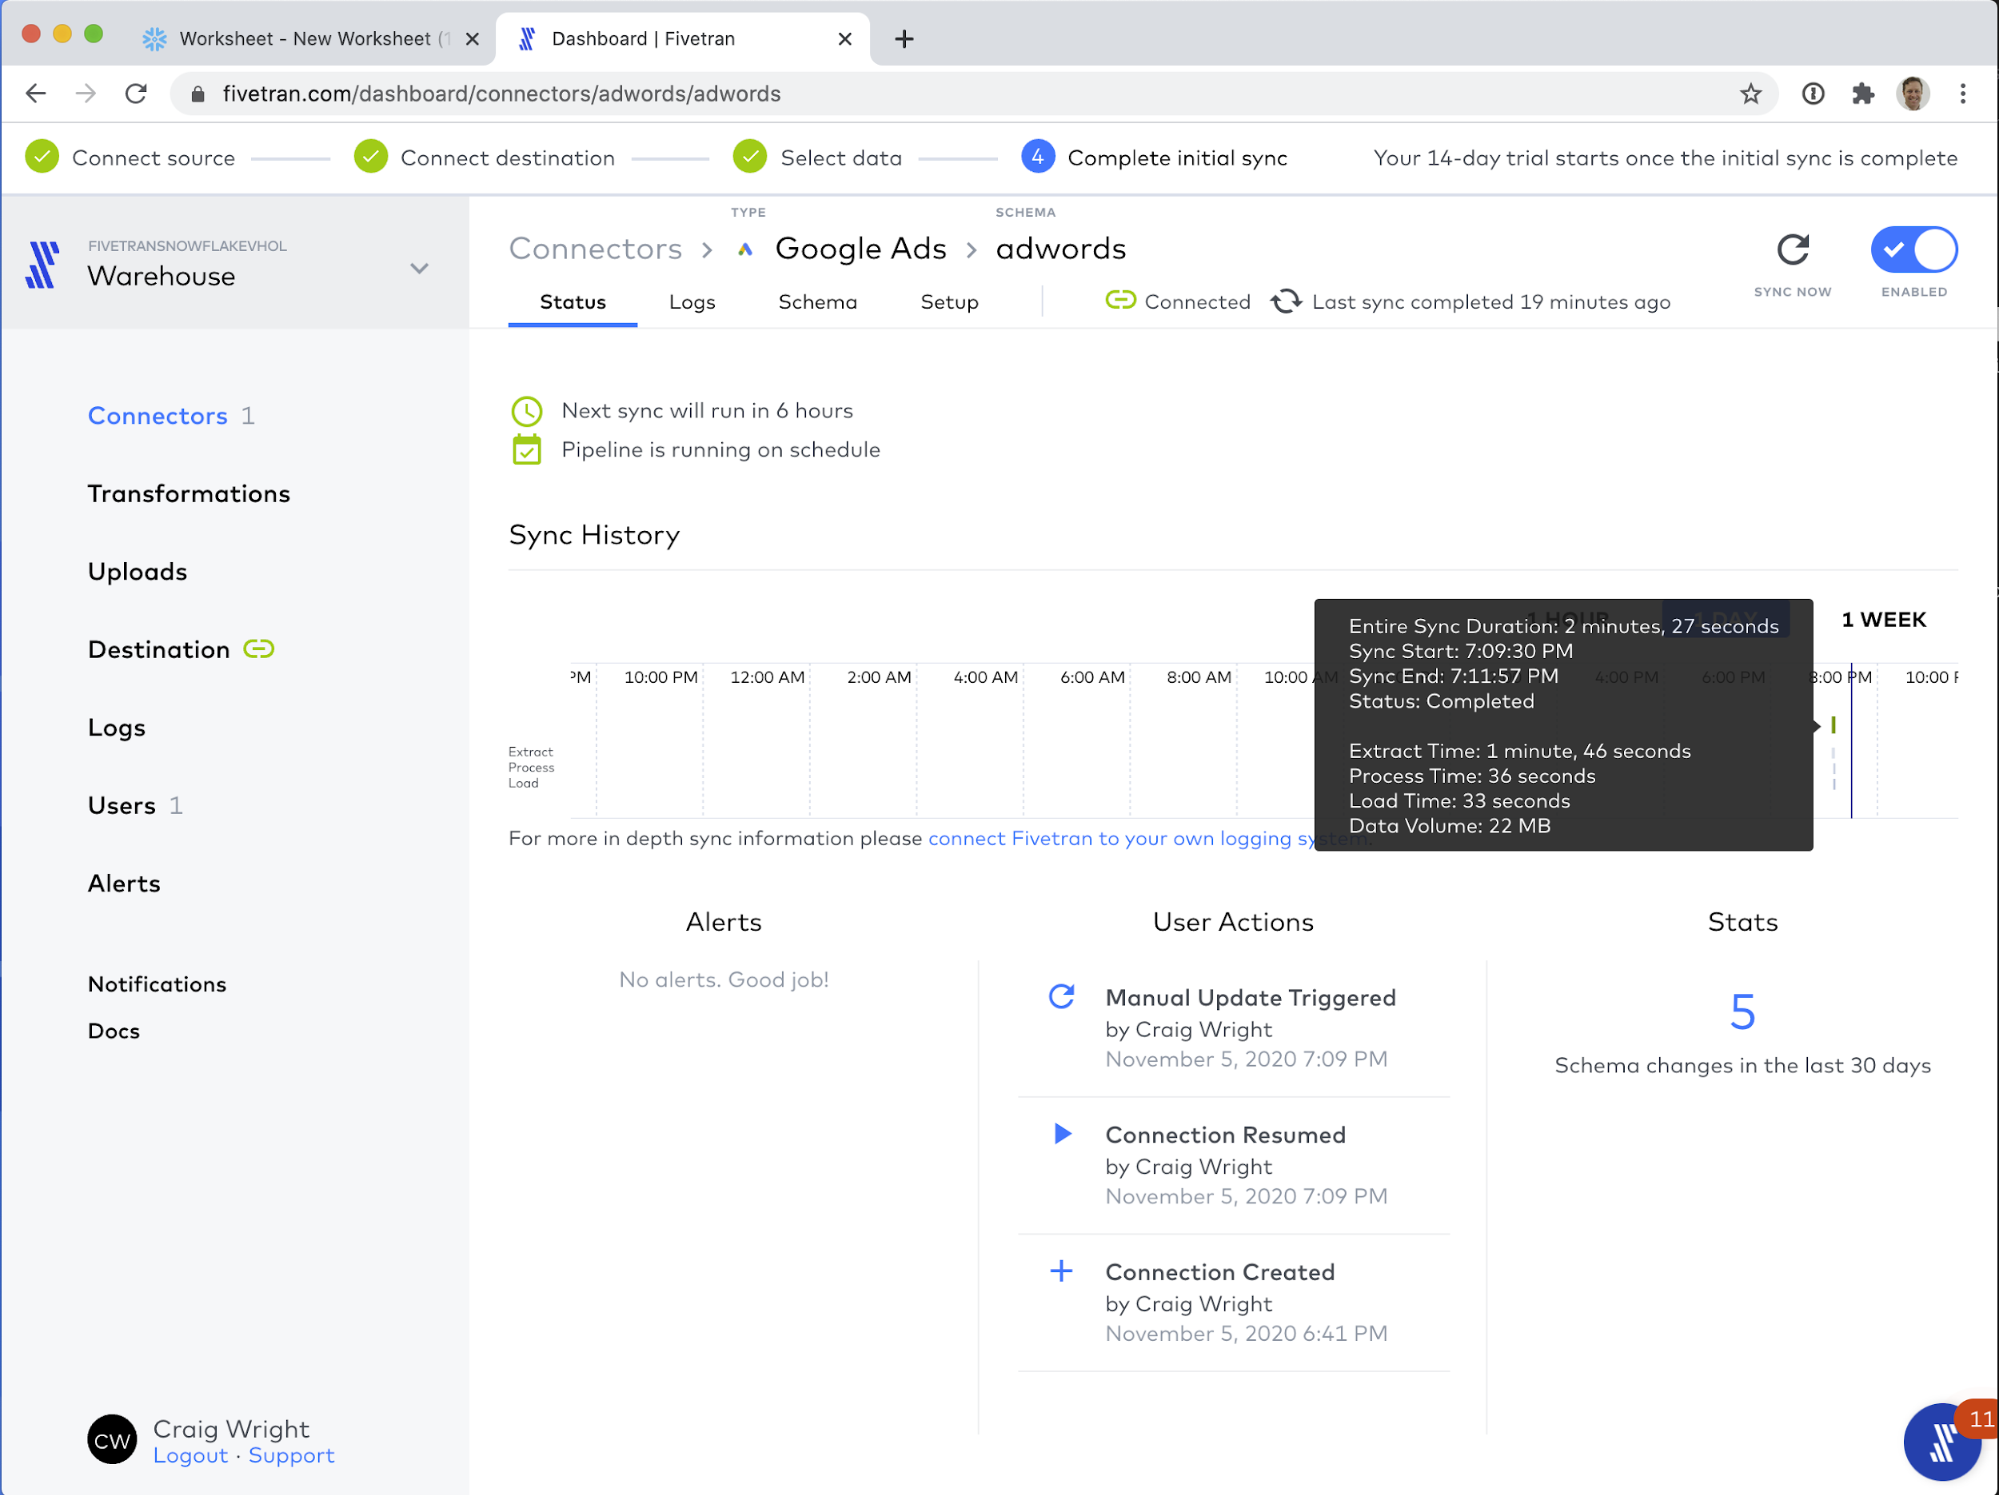
Task: Select the 1 WEEK time range
Action: 1883,620
